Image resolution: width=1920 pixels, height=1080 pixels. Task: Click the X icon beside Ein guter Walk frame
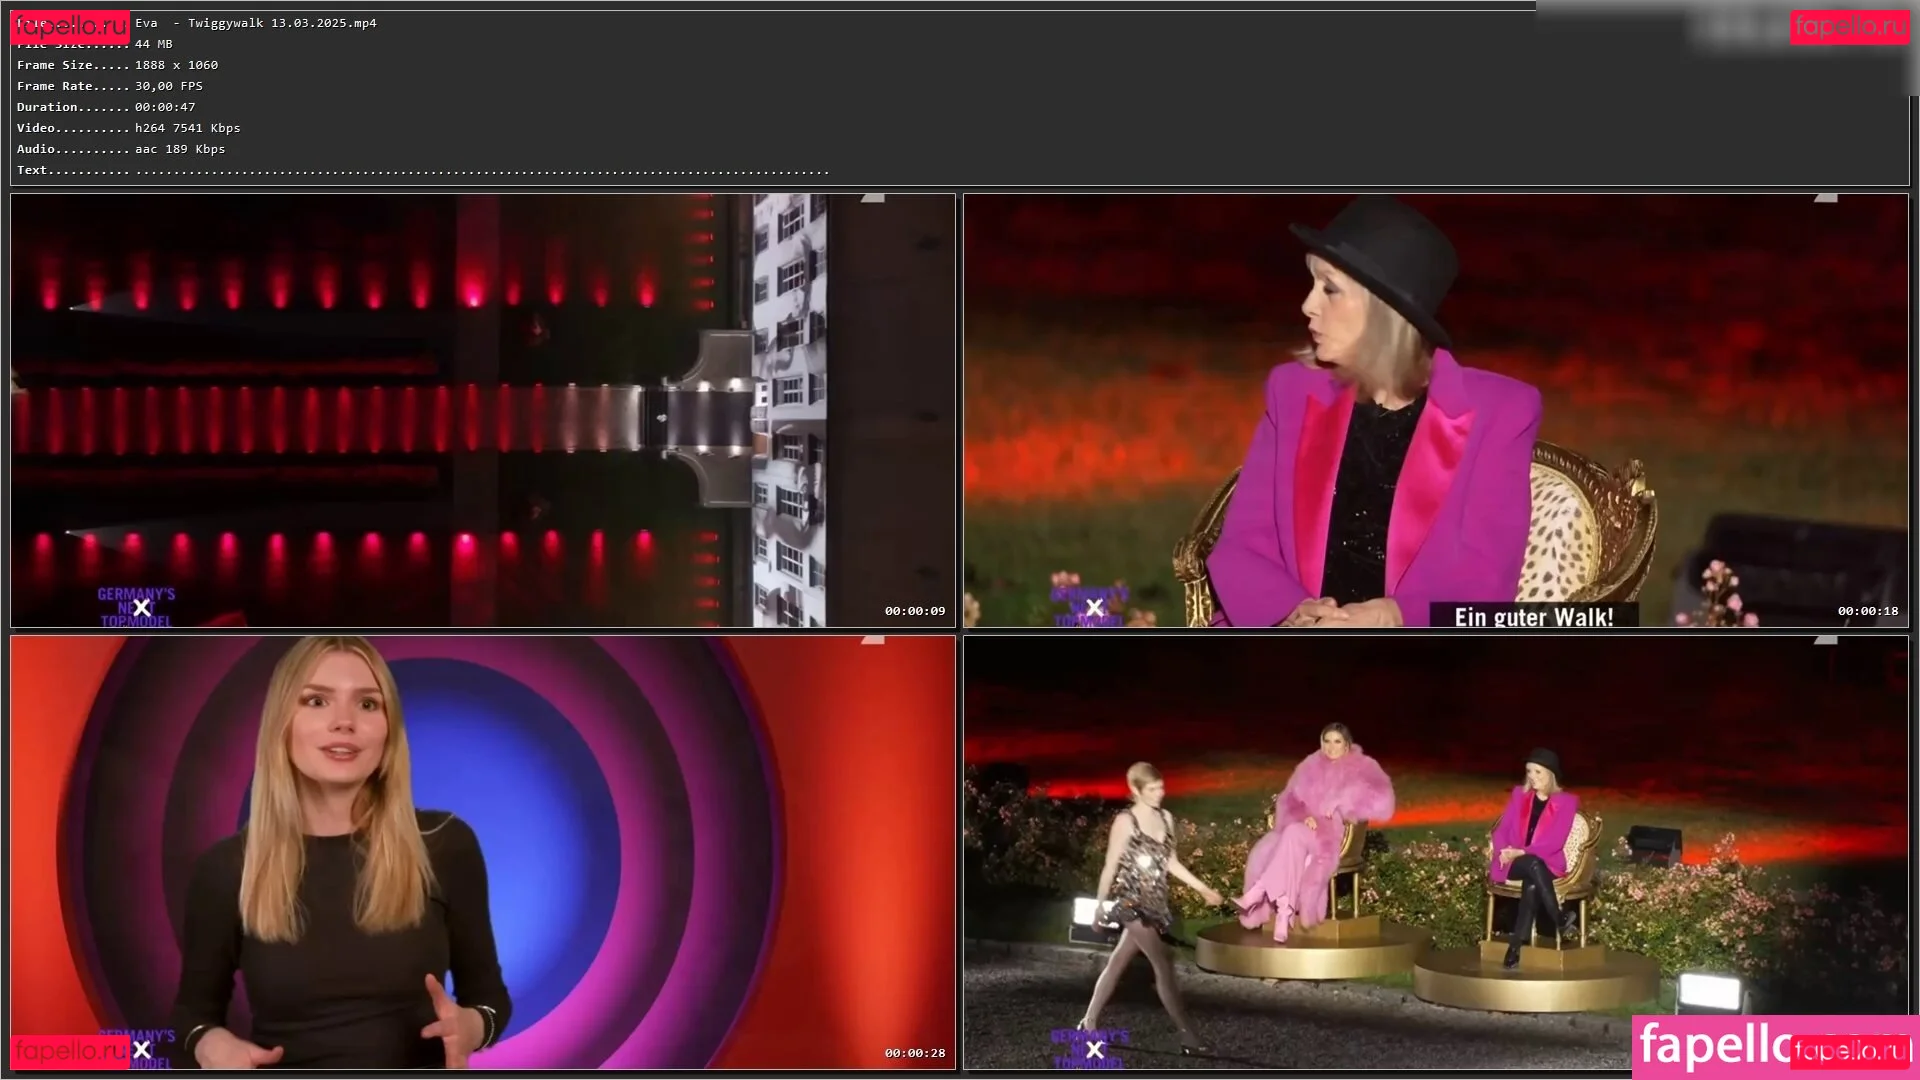[x=1095, y=608]
